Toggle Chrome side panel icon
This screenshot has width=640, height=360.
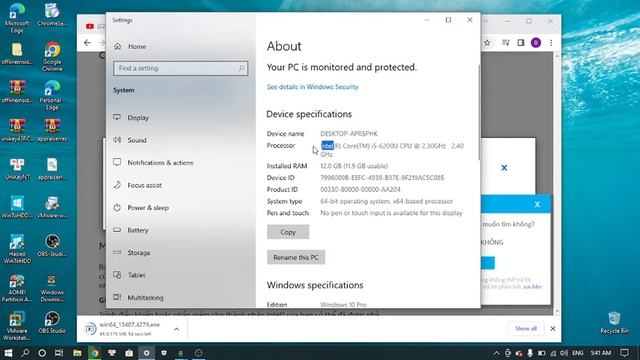[x=521, y=42]
